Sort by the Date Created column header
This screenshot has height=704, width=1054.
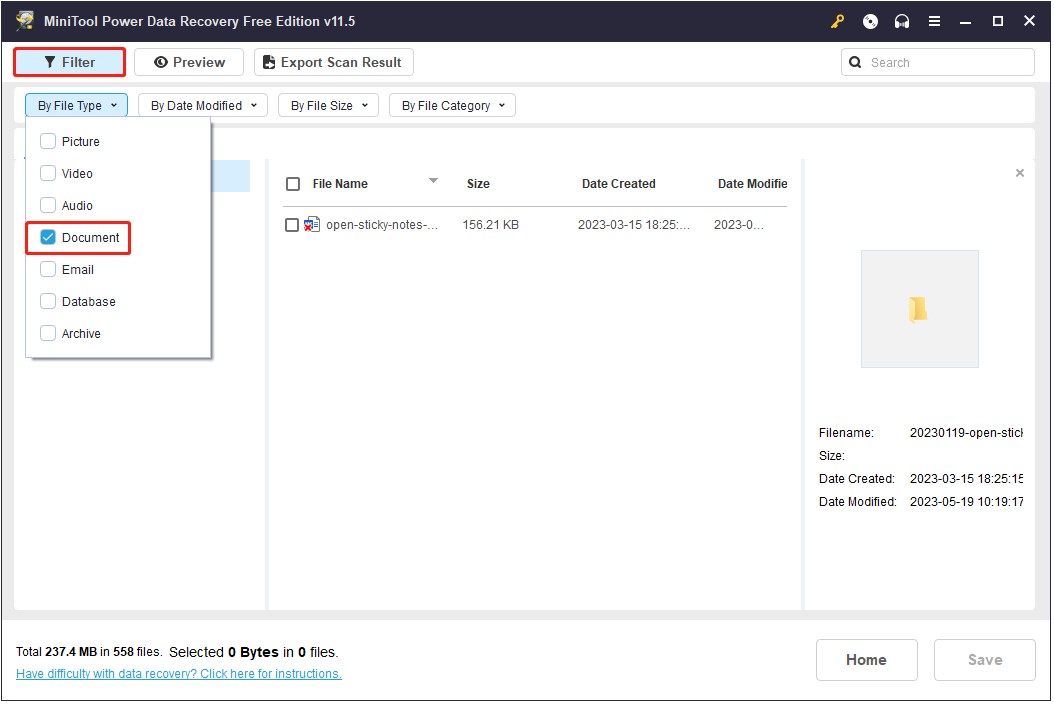(618, 184)
